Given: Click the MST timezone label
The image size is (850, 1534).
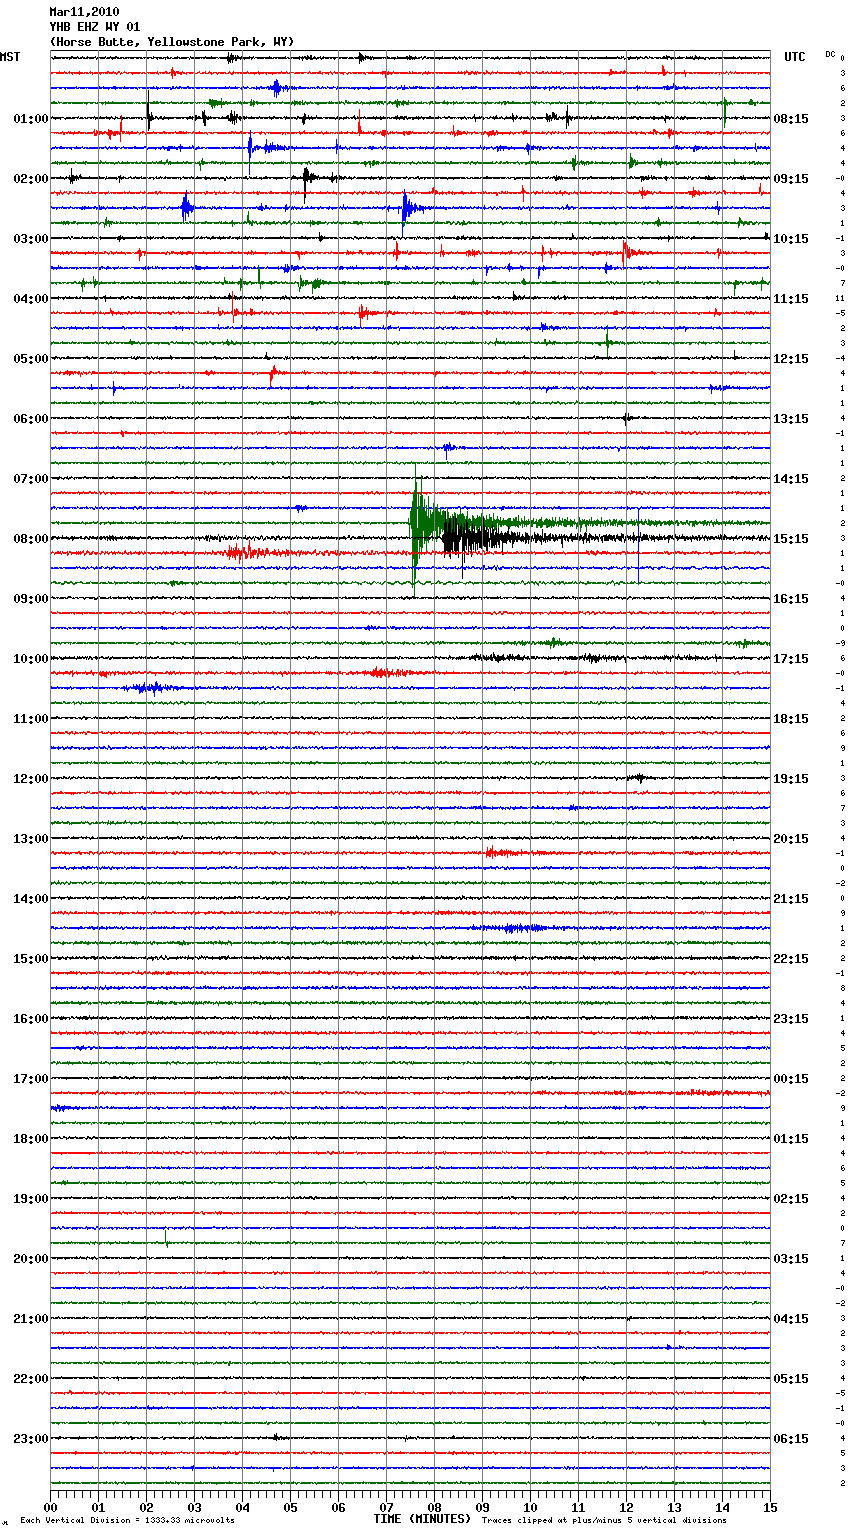Looking at the screenshot, I should (x=10, y=57).
